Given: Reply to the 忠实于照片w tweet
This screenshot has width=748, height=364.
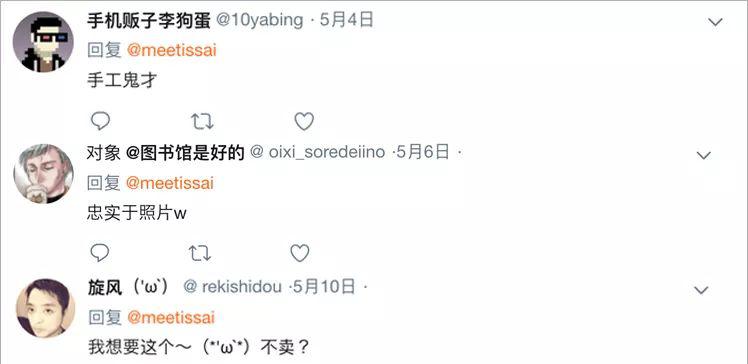Looking at the screenshot, I should coord(99,253).
